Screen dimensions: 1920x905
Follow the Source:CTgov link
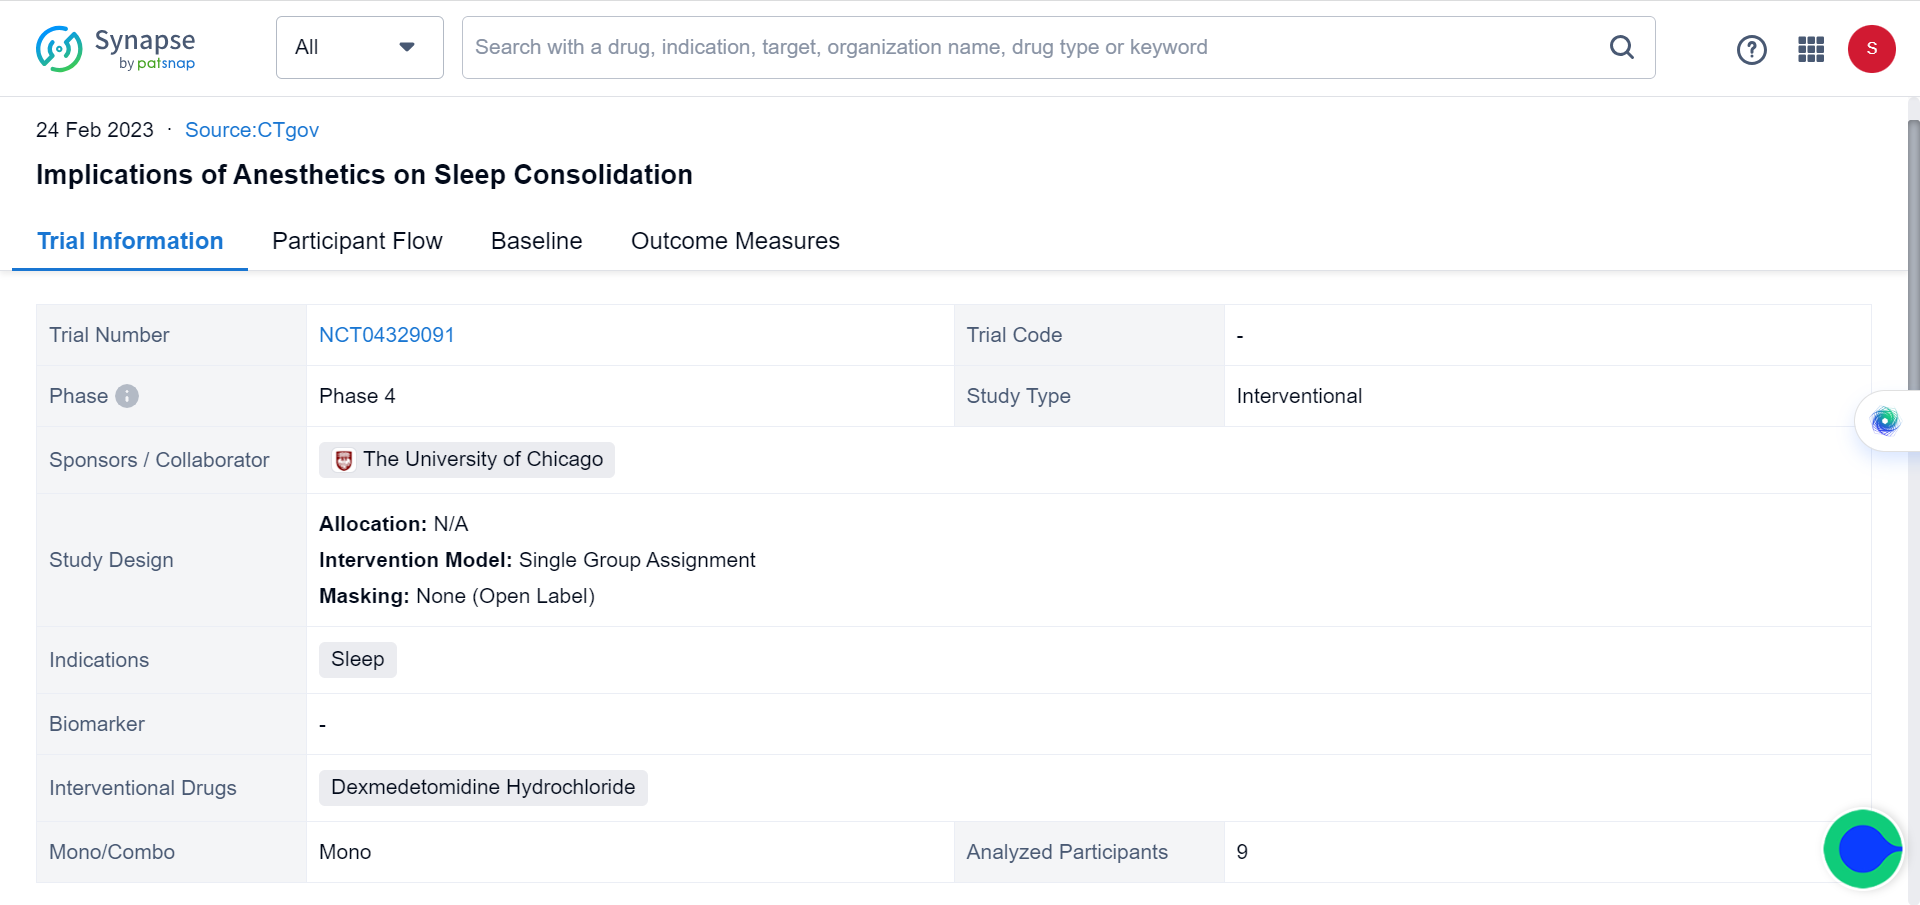pos(252,130)
